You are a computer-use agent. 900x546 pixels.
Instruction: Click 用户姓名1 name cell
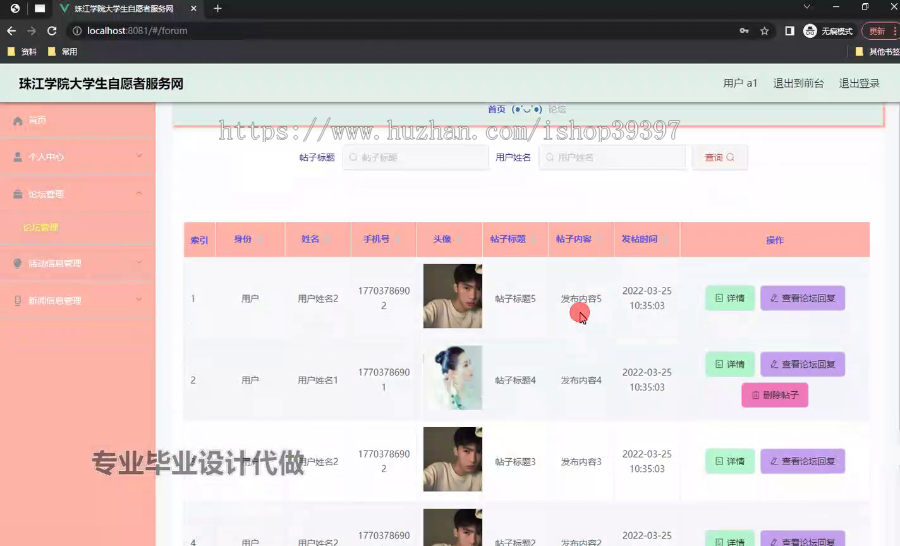[317, 380]
